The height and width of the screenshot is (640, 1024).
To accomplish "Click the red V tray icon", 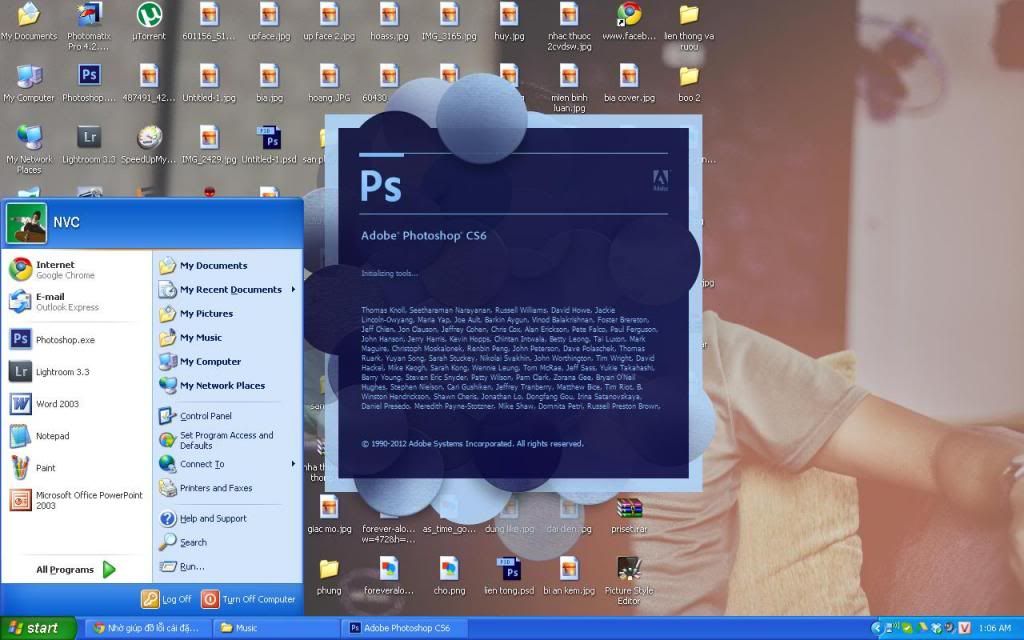I will (x=964, y=628).
